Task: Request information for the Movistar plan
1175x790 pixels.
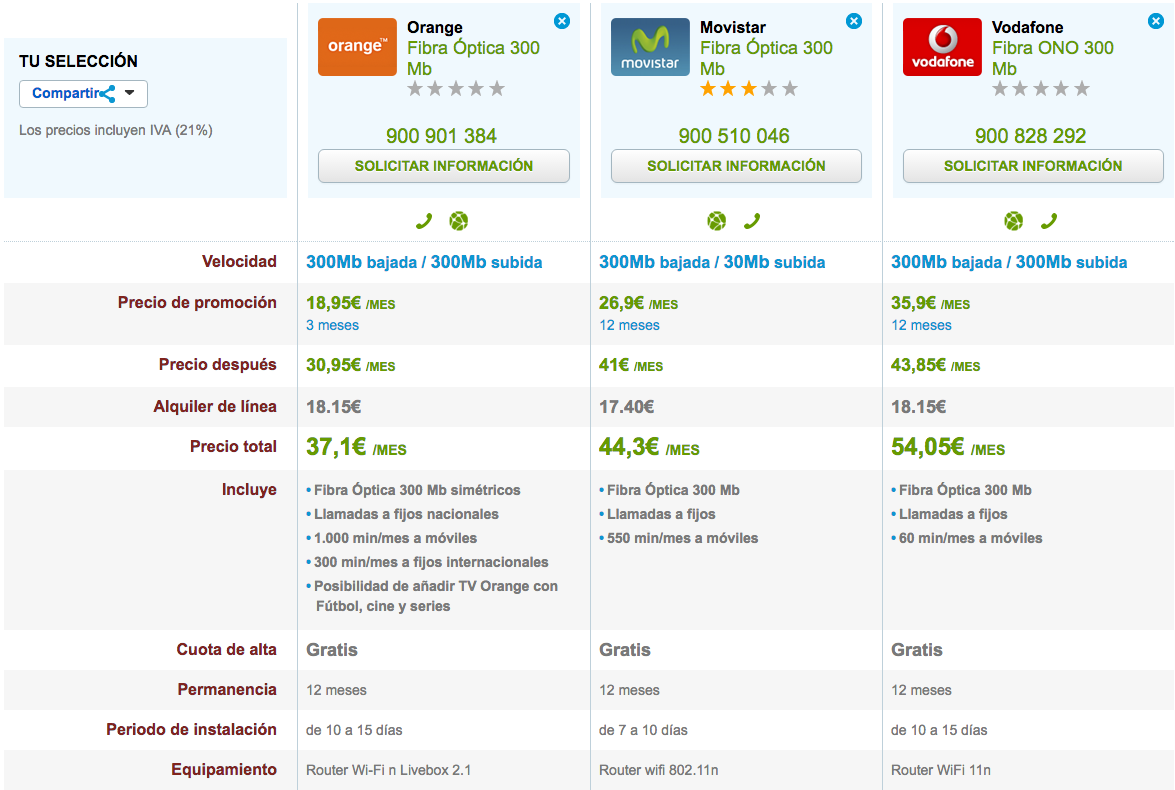Action: coord(736,166)
